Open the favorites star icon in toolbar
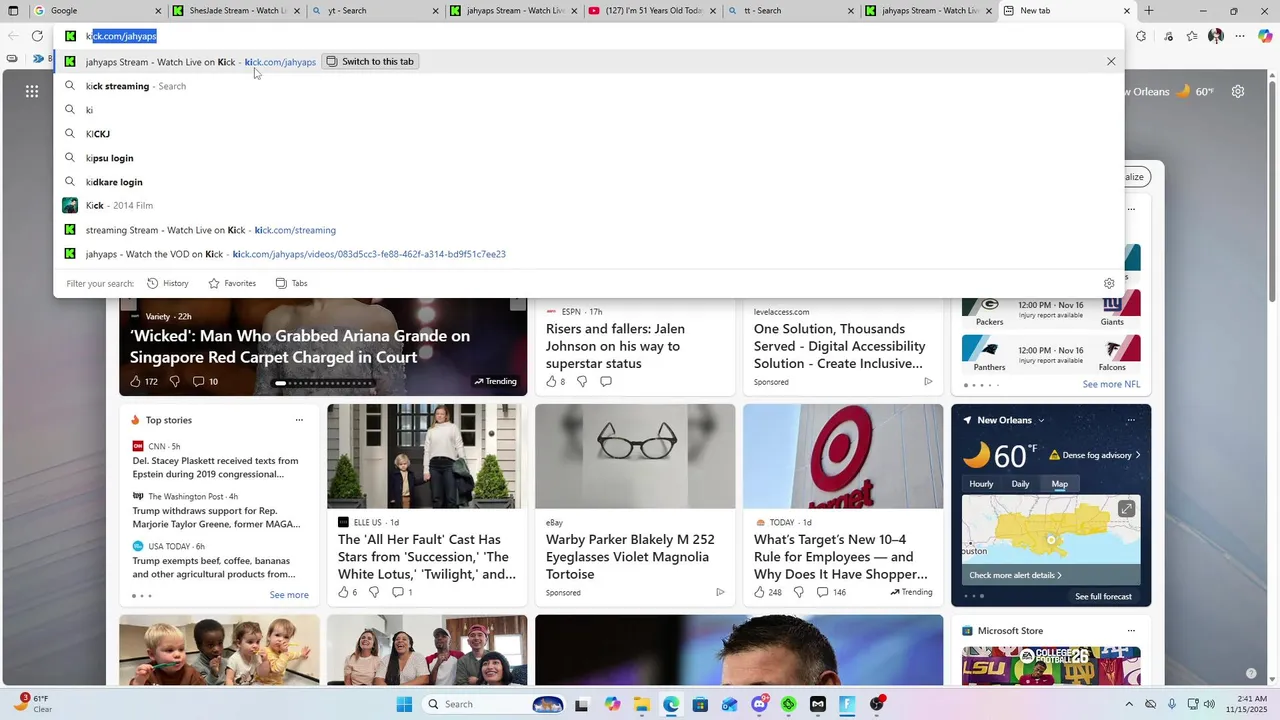The height and width of the screenshot is (720, 1280). click(1192, 36)
